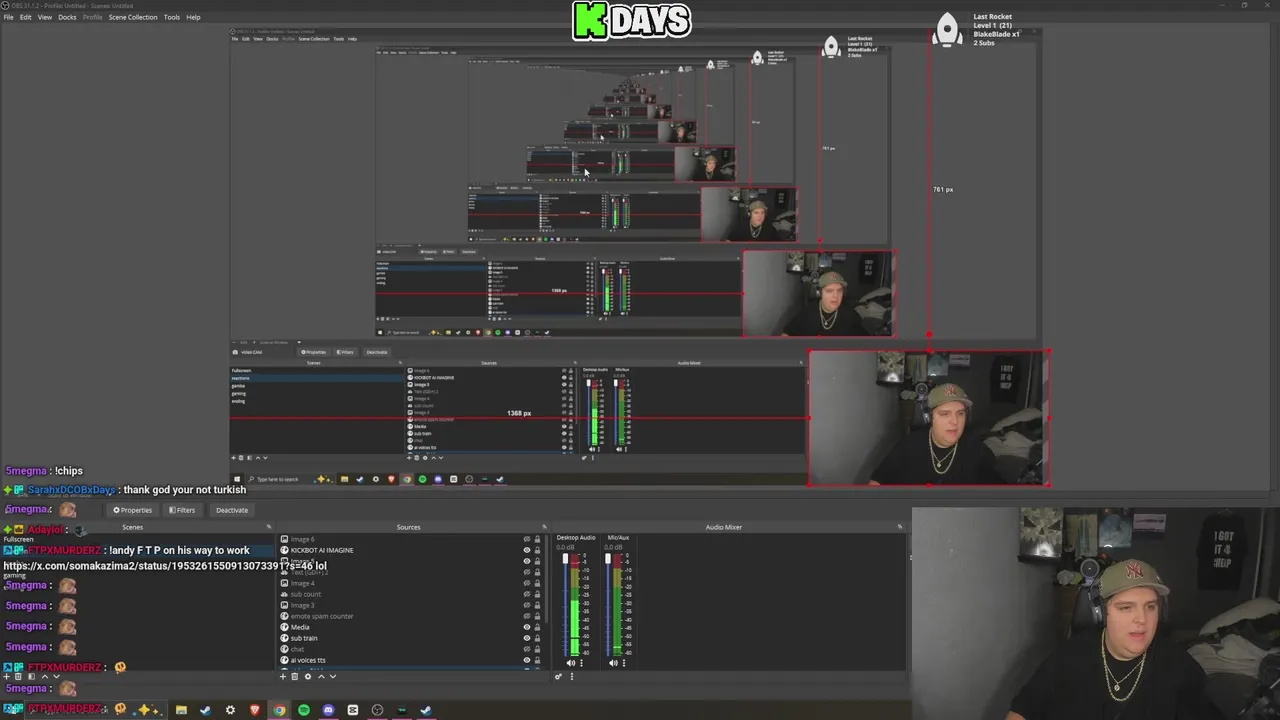Open Discord from the taskbar
The height and width of the screenshot is (720, 1280).
point(328,710)
